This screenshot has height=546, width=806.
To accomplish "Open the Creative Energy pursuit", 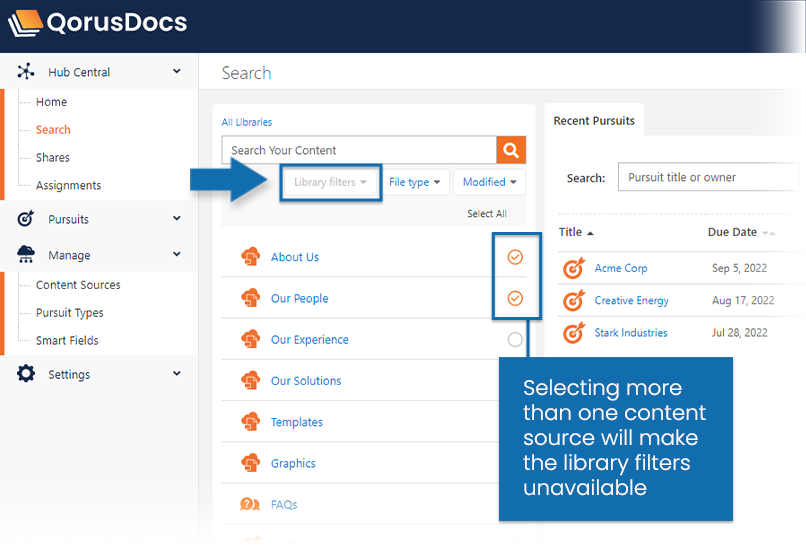I will [631, 300].
